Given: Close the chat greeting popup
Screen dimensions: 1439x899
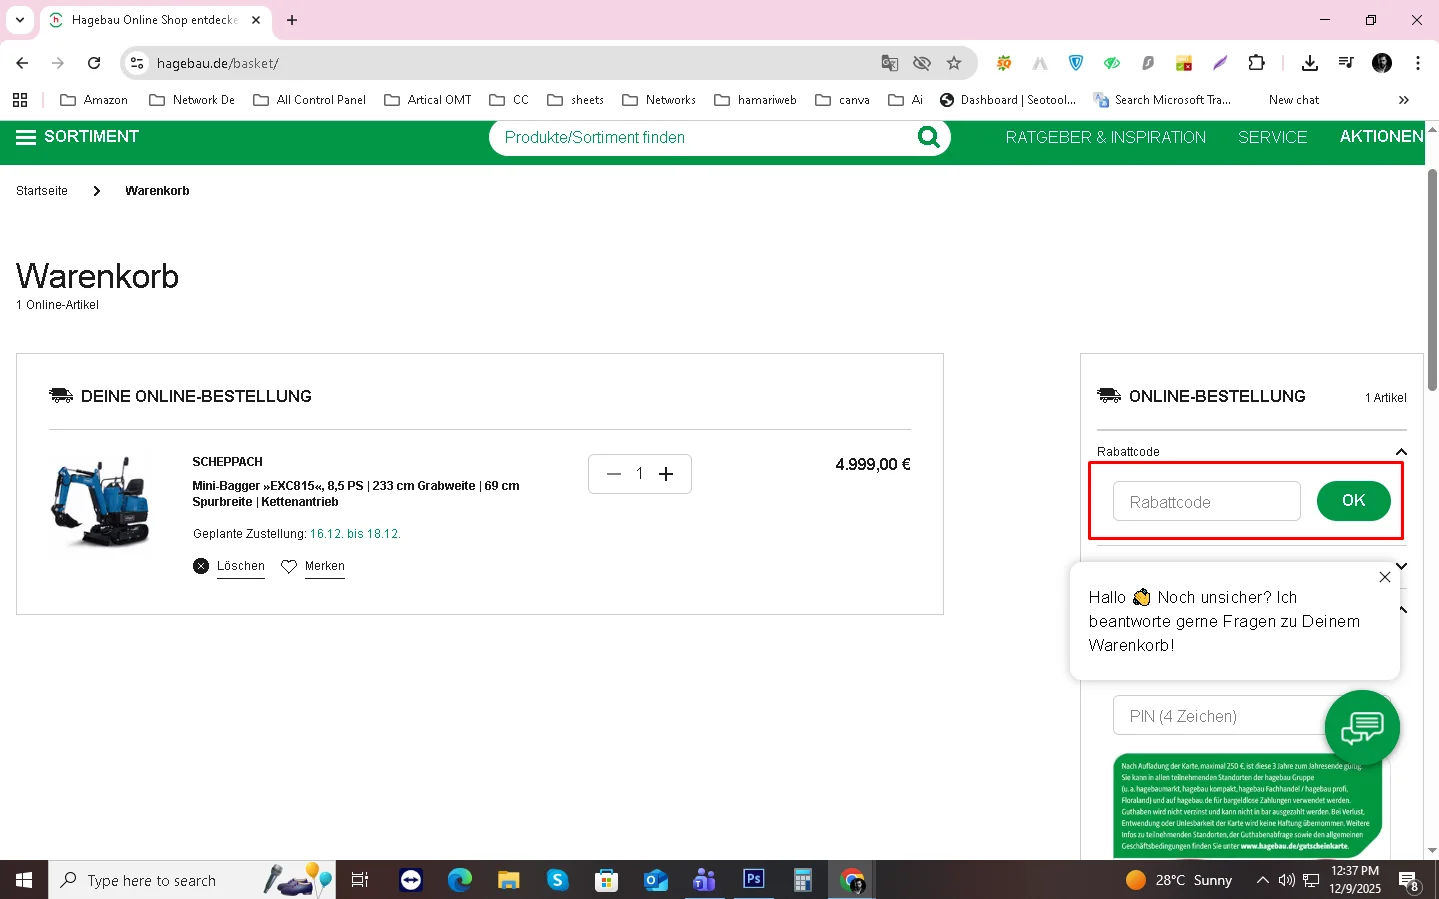Looking at the screenshot, I should pyautogui.click(x=1384, y=577).
